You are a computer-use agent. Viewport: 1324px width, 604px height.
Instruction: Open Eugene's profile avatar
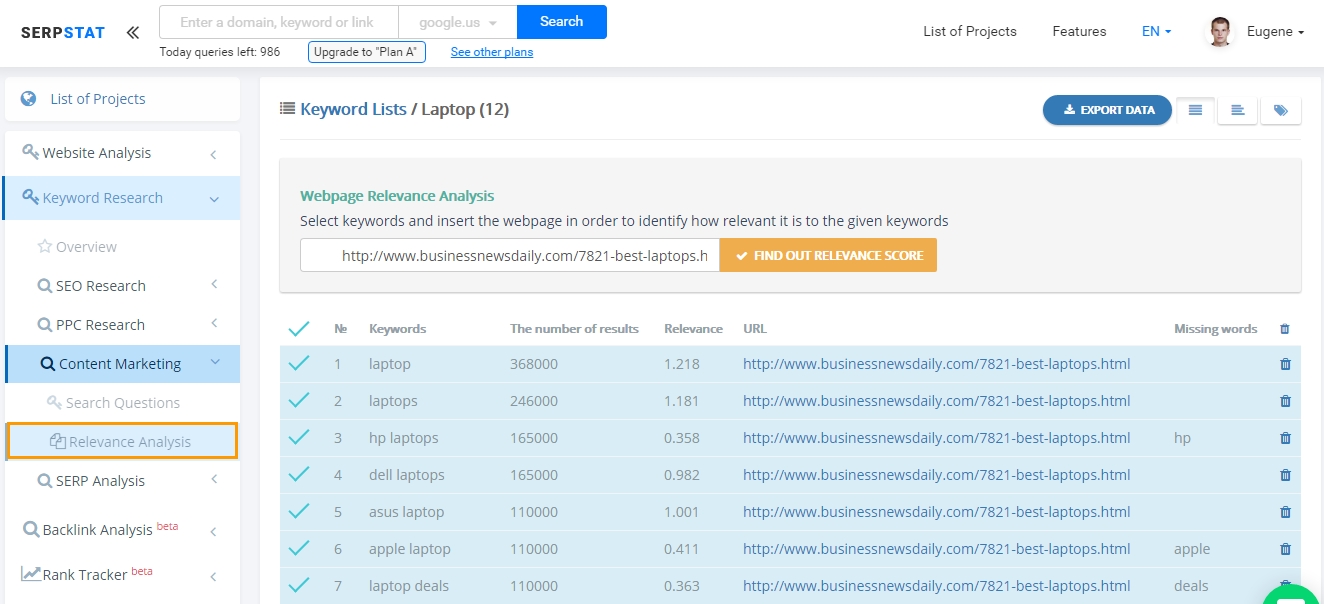point(1220,32)
